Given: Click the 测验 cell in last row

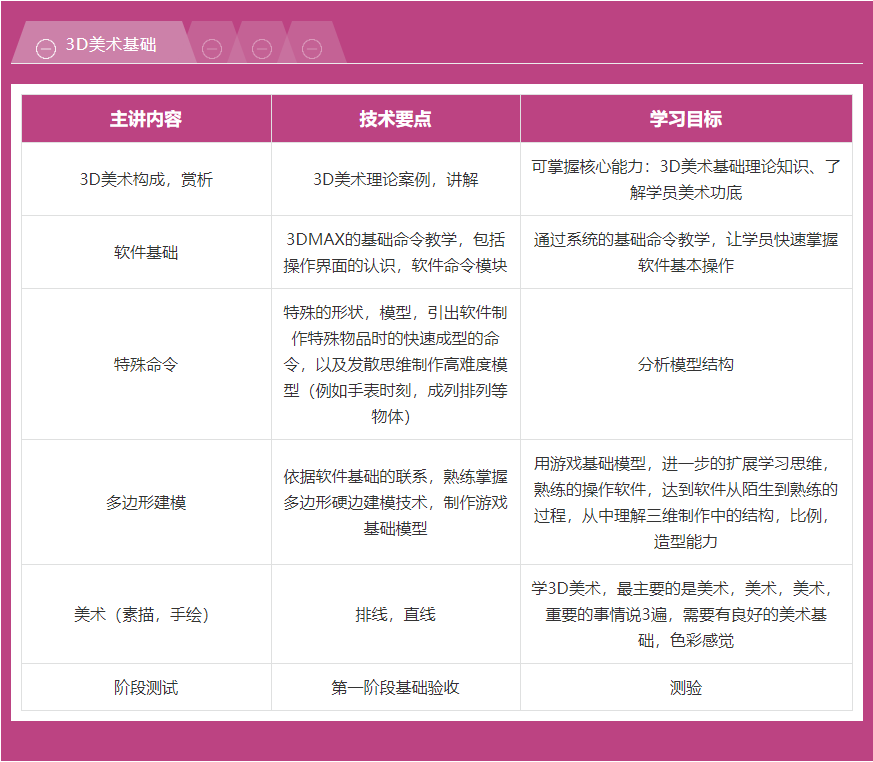Looking at the screenshot, I should coord(685,688).
